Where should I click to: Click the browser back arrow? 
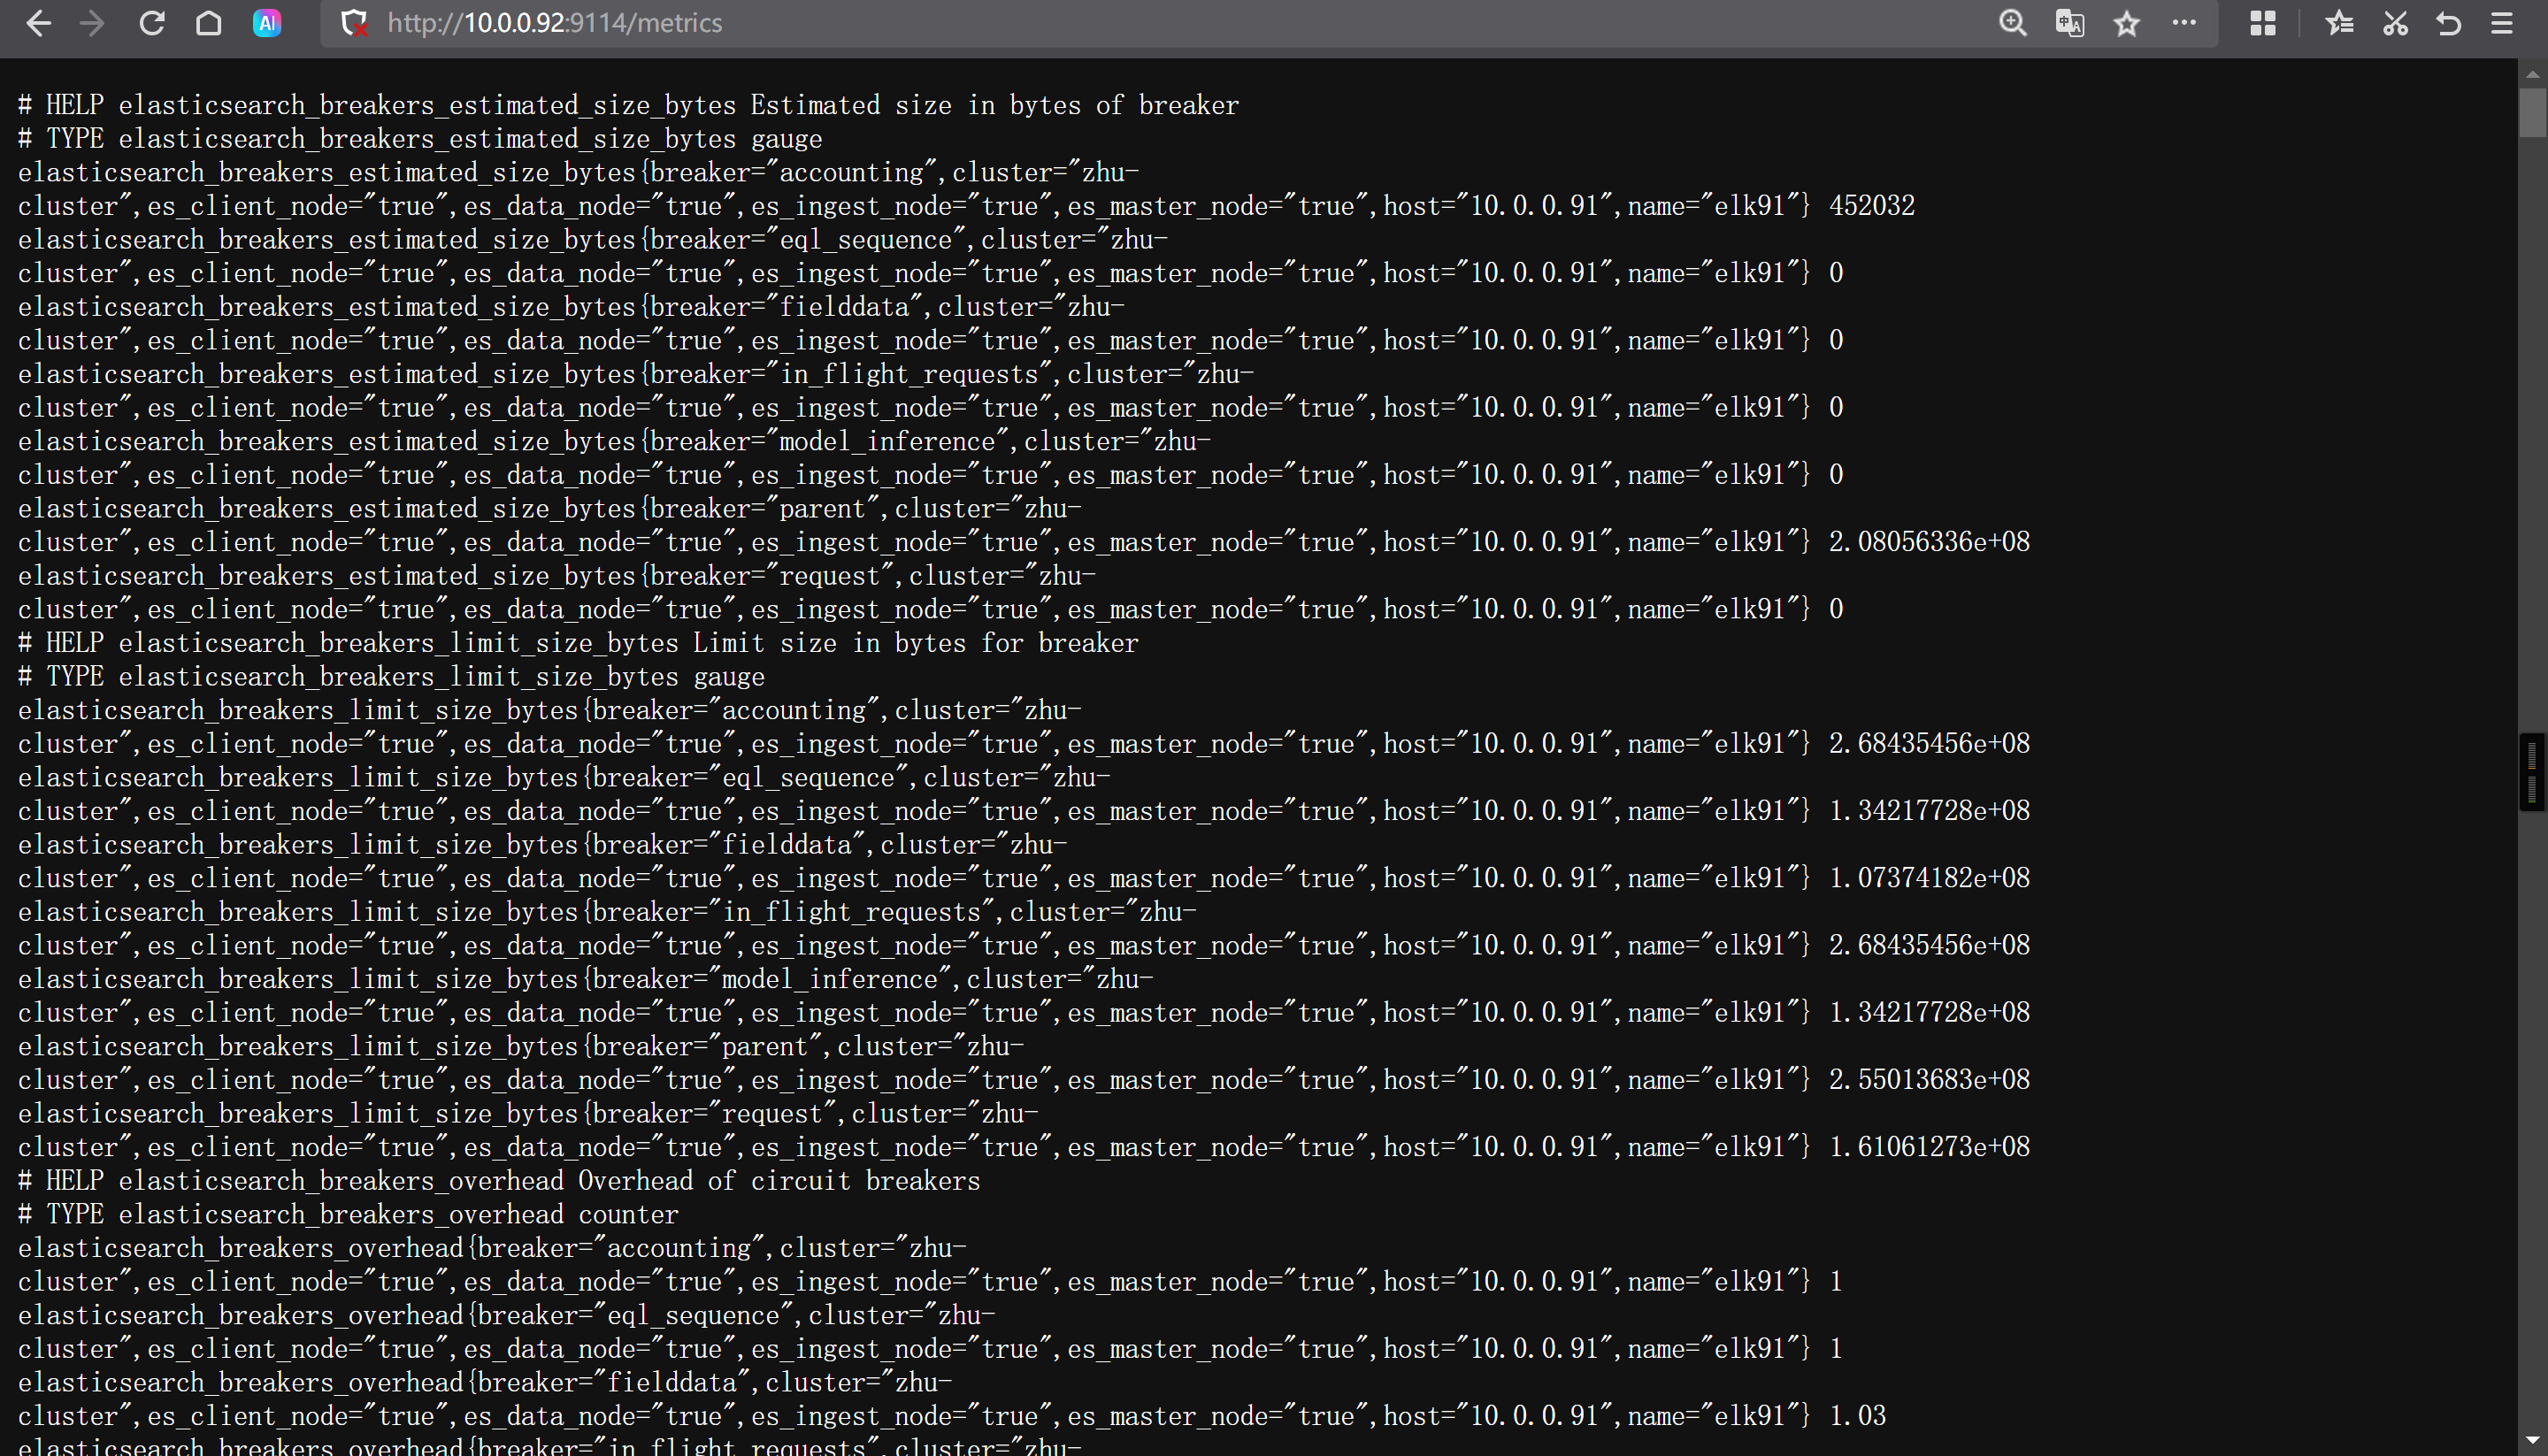[x=38, y=23]
